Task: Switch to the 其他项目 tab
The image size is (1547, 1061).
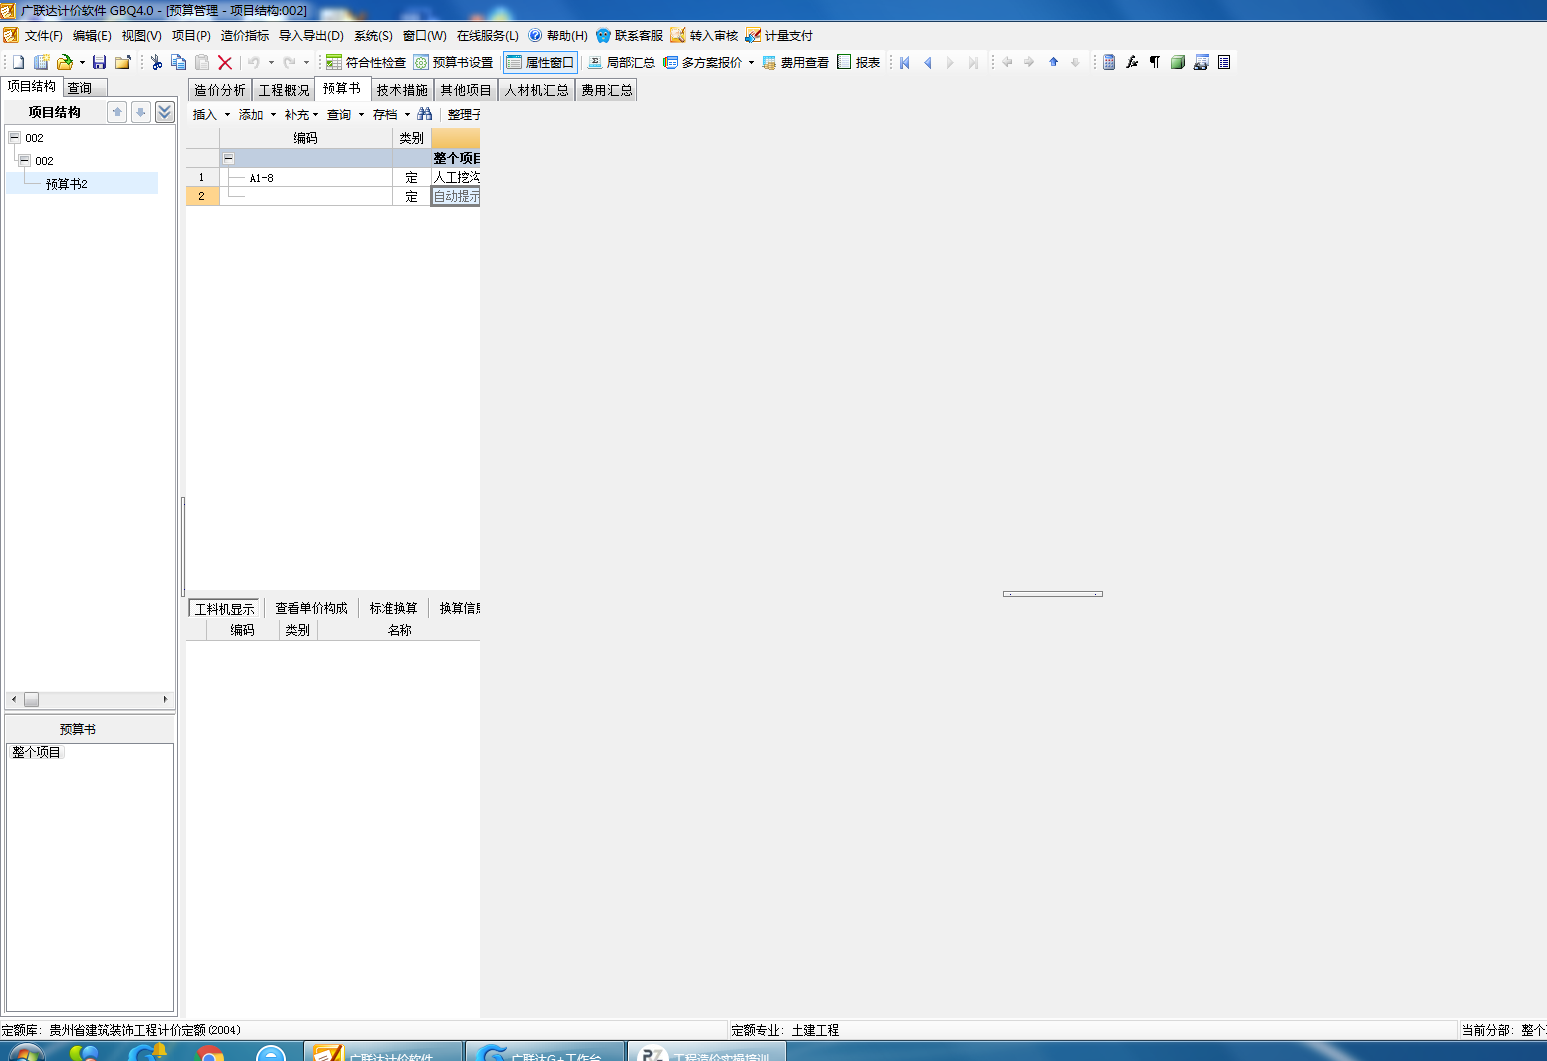Action: tap(466, 90)
